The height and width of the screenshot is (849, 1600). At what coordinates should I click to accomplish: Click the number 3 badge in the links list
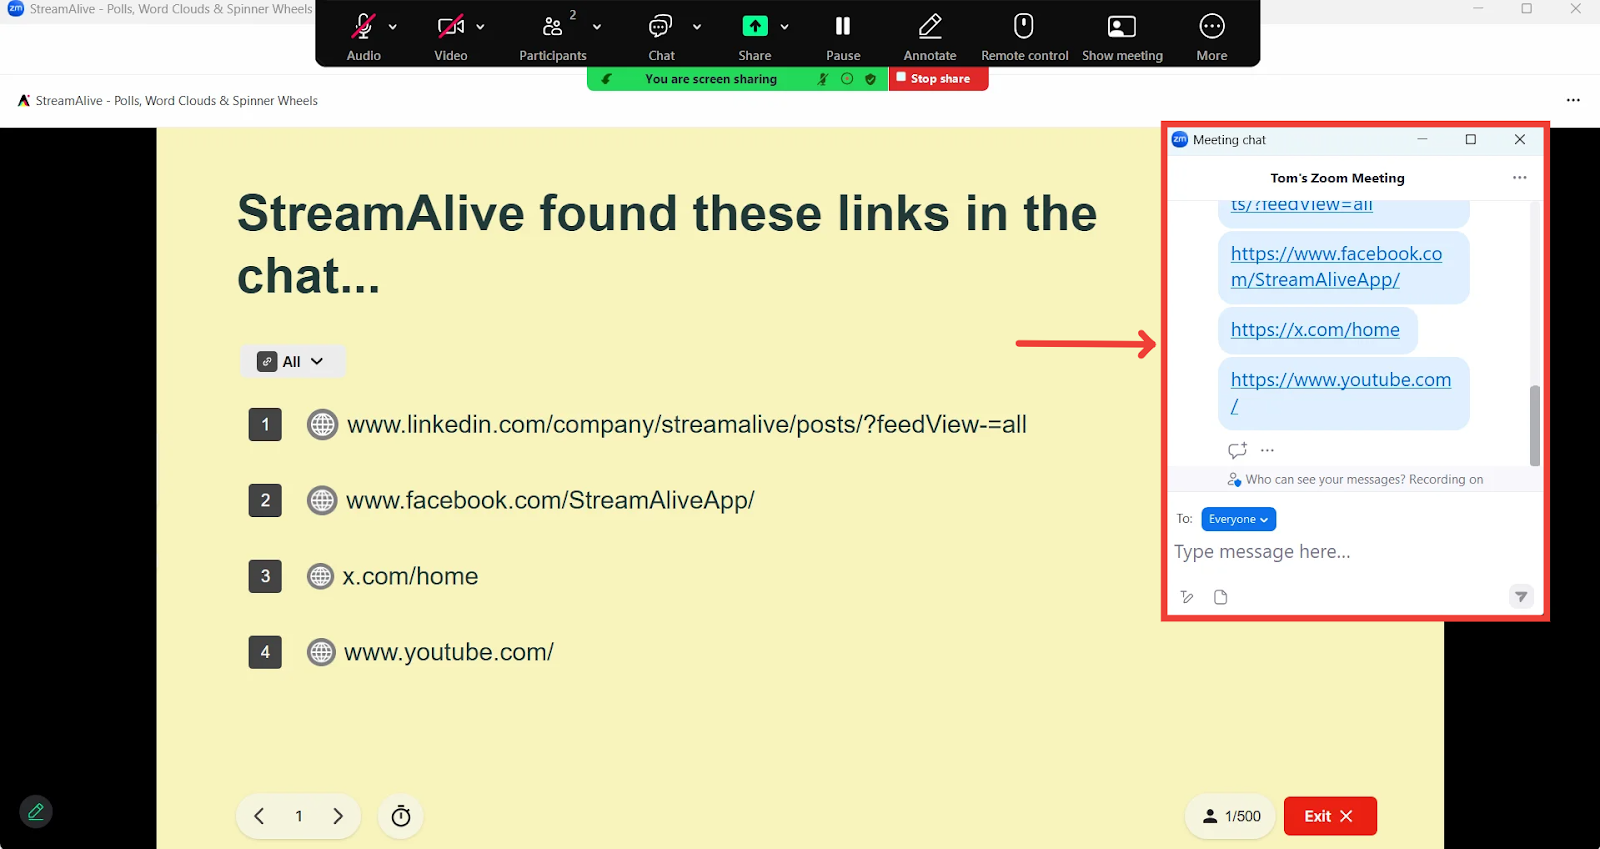(x=265, y=576)
